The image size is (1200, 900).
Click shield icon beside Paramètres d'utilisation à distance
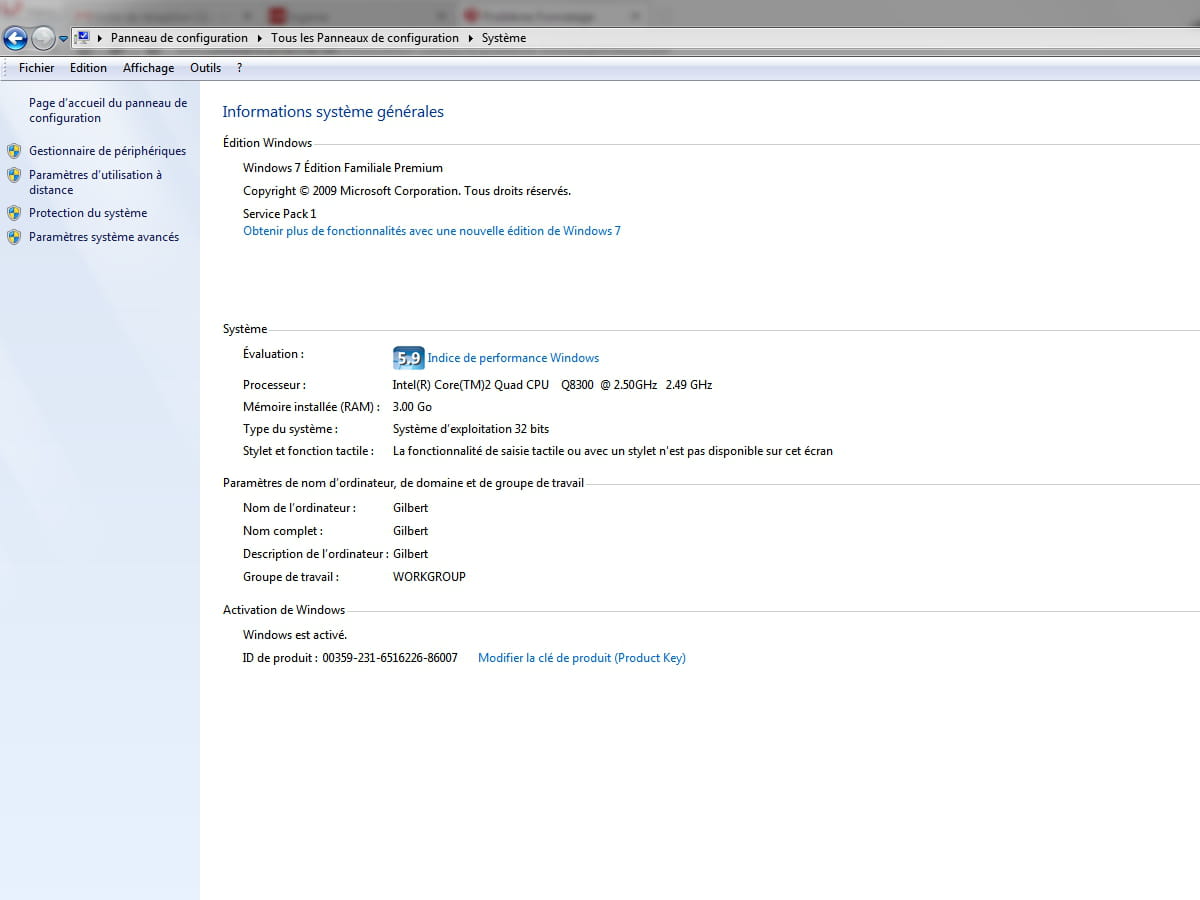click(14, 175)
